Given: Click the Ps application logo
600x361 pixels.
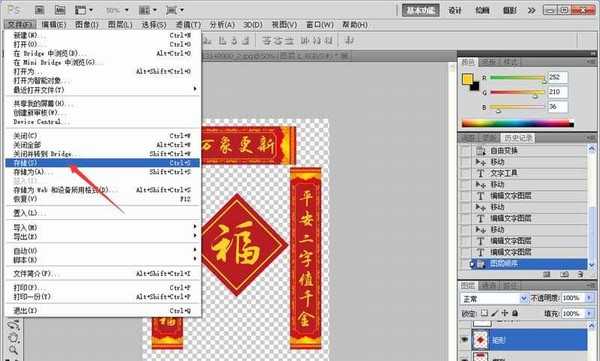Looking at the screenshot, I should (x=14, y=10).
